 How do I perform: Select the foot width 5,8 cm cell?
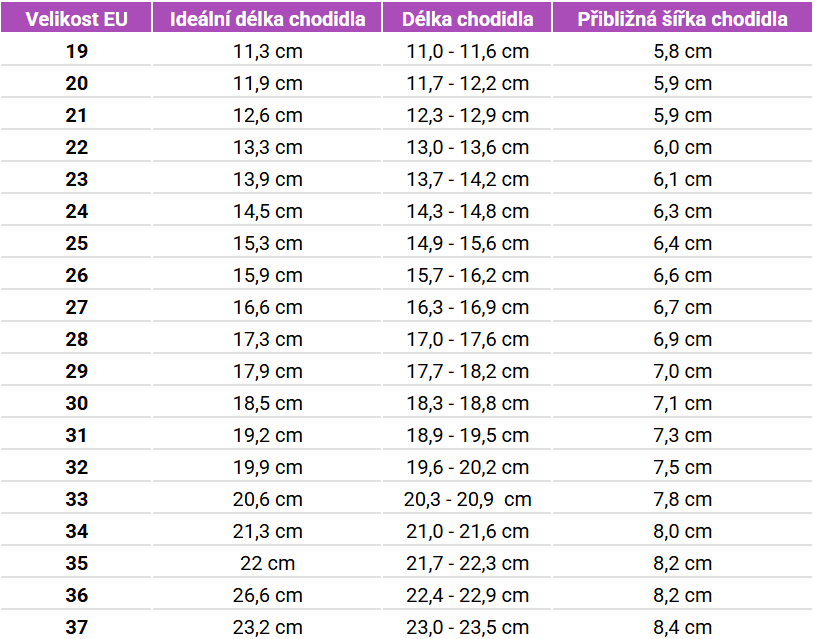pos(682,51)
